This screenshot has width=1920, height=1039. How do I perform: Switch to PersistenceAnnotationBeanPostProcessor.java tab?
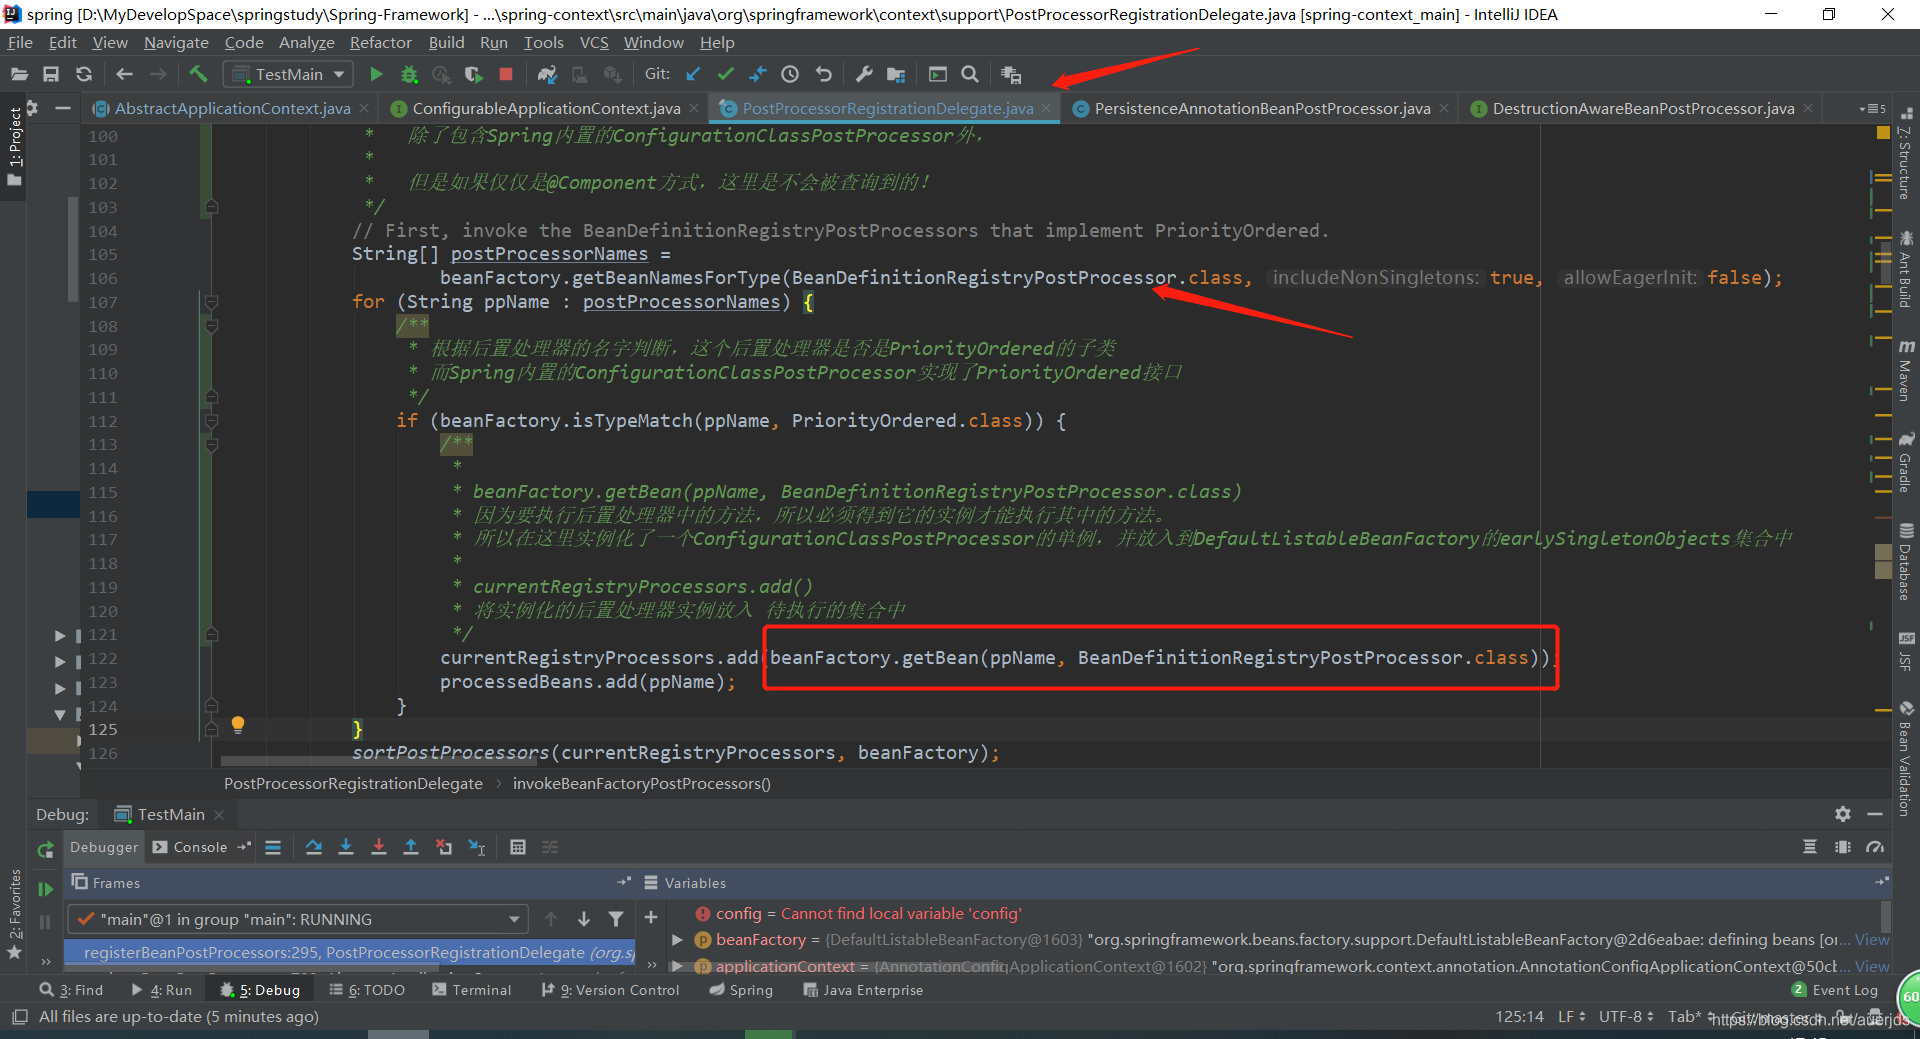(1262, 108)
